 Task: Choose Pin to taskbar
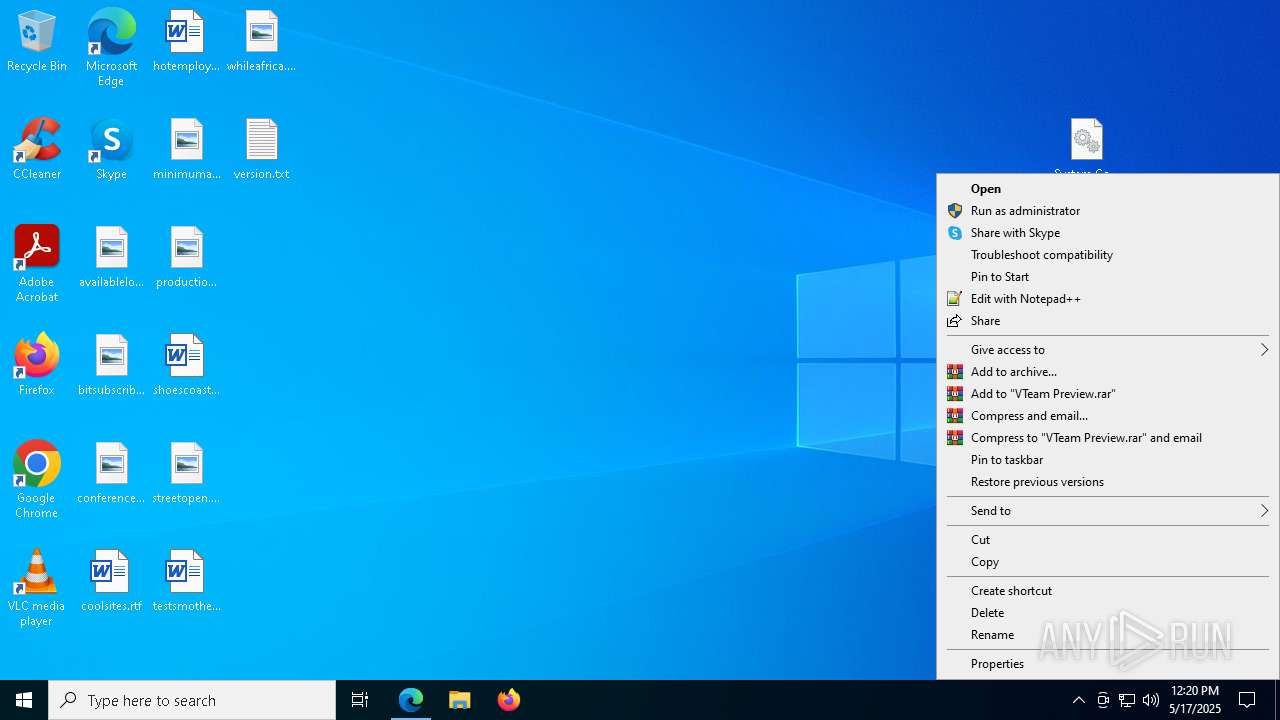[1108, 460]
